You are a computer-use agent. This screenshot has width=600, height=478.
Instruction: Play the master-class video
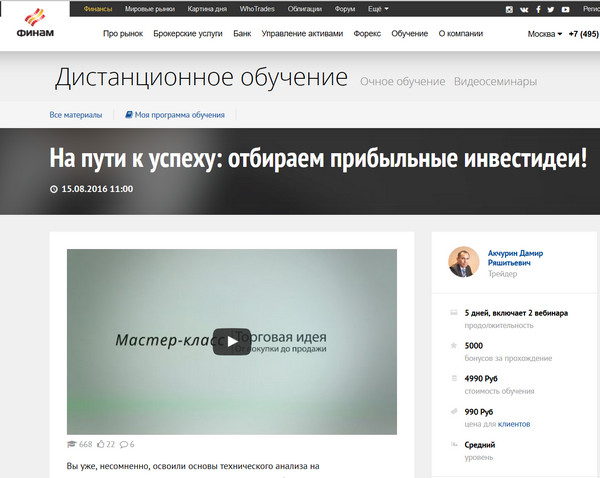(x=232, y=341)
